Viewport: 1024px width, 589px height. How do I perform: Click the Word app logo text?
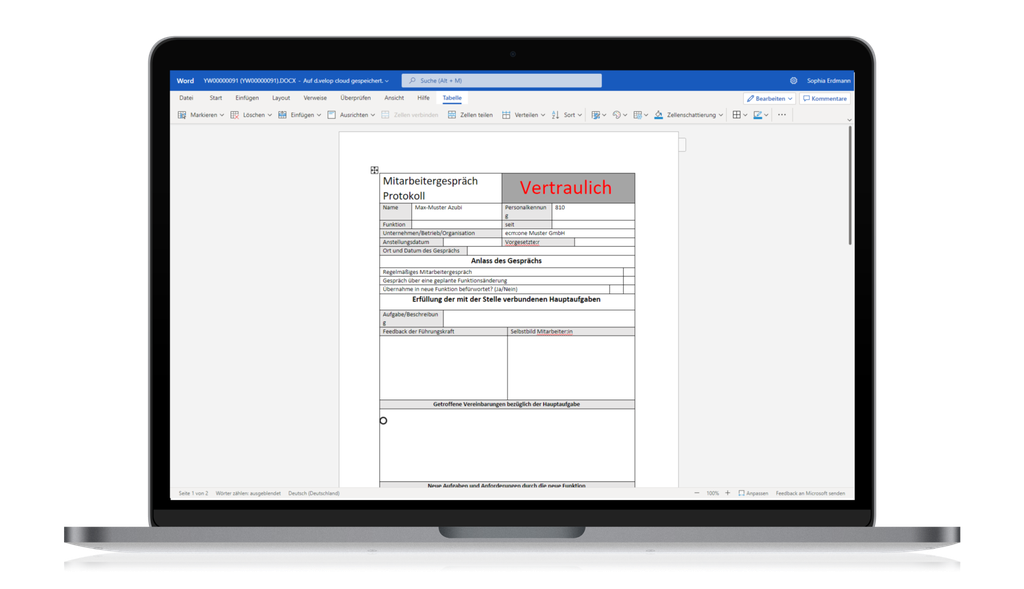tap(185, 81)
